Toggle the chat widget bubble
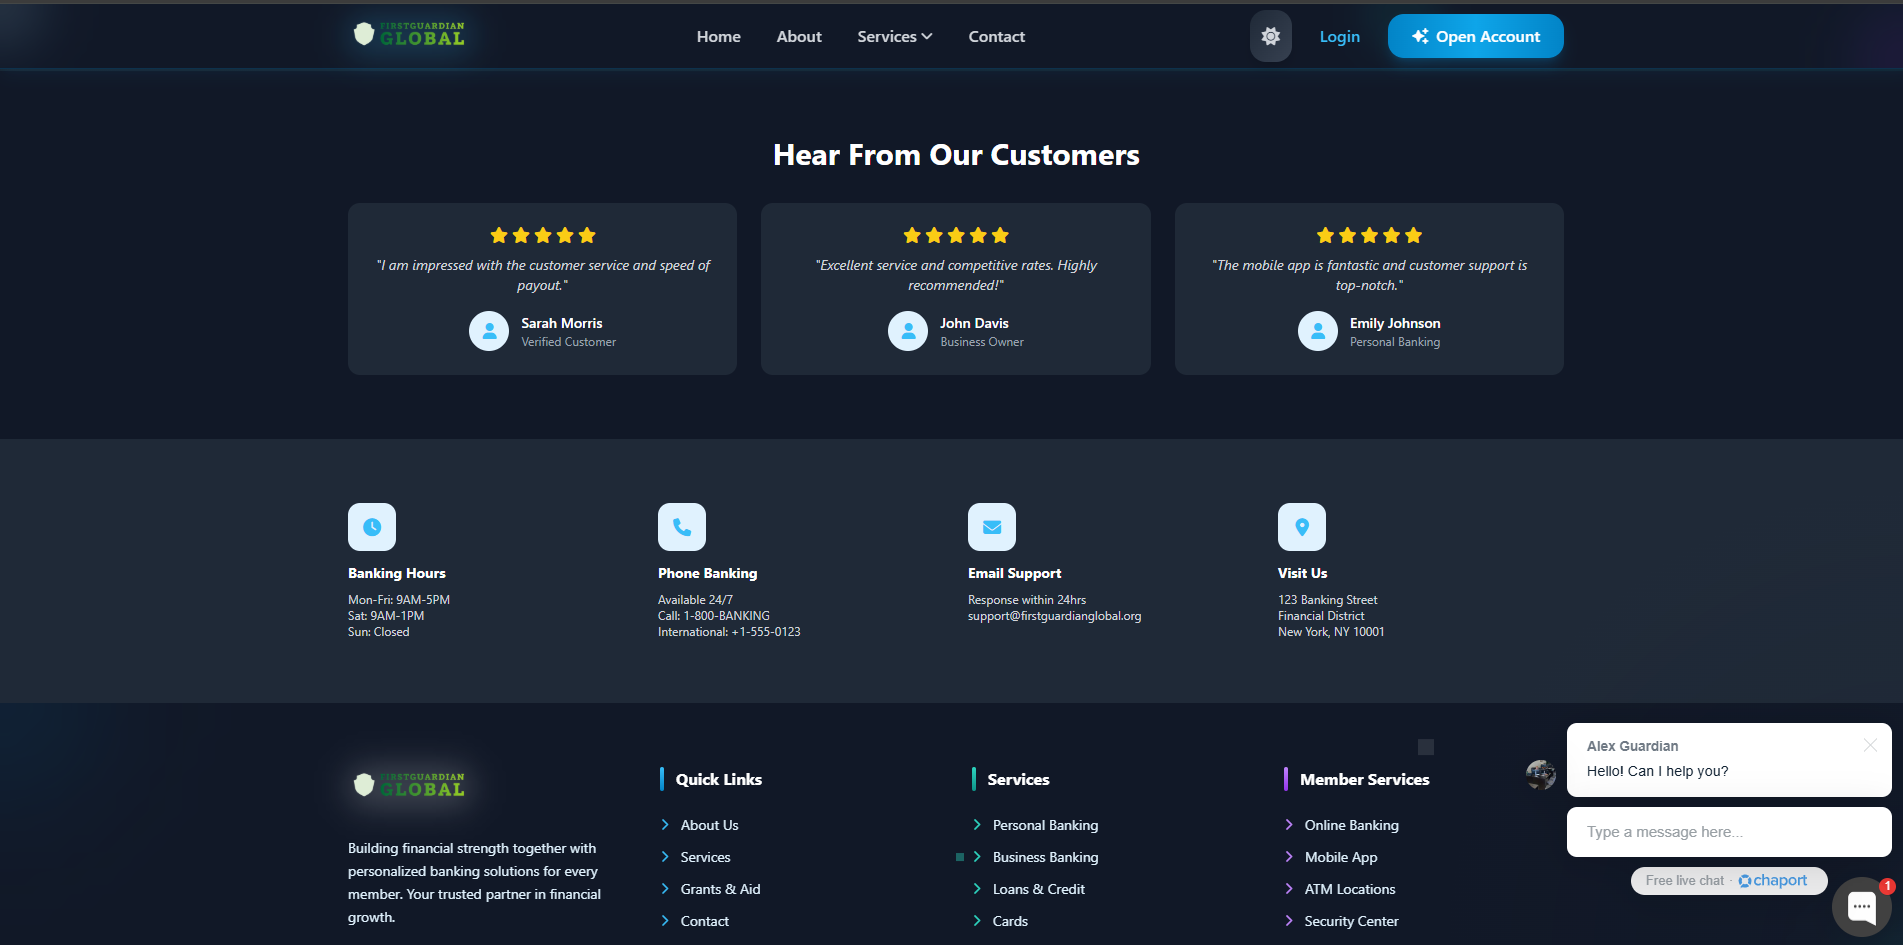This screenshot has width=1903, height=945. (x=1861, y=906)
